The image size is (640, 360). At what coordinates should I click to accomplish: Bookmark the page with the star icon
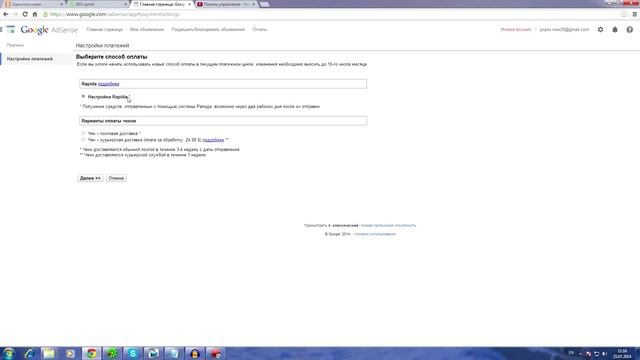pyautogui.click(x=624, y=14)
